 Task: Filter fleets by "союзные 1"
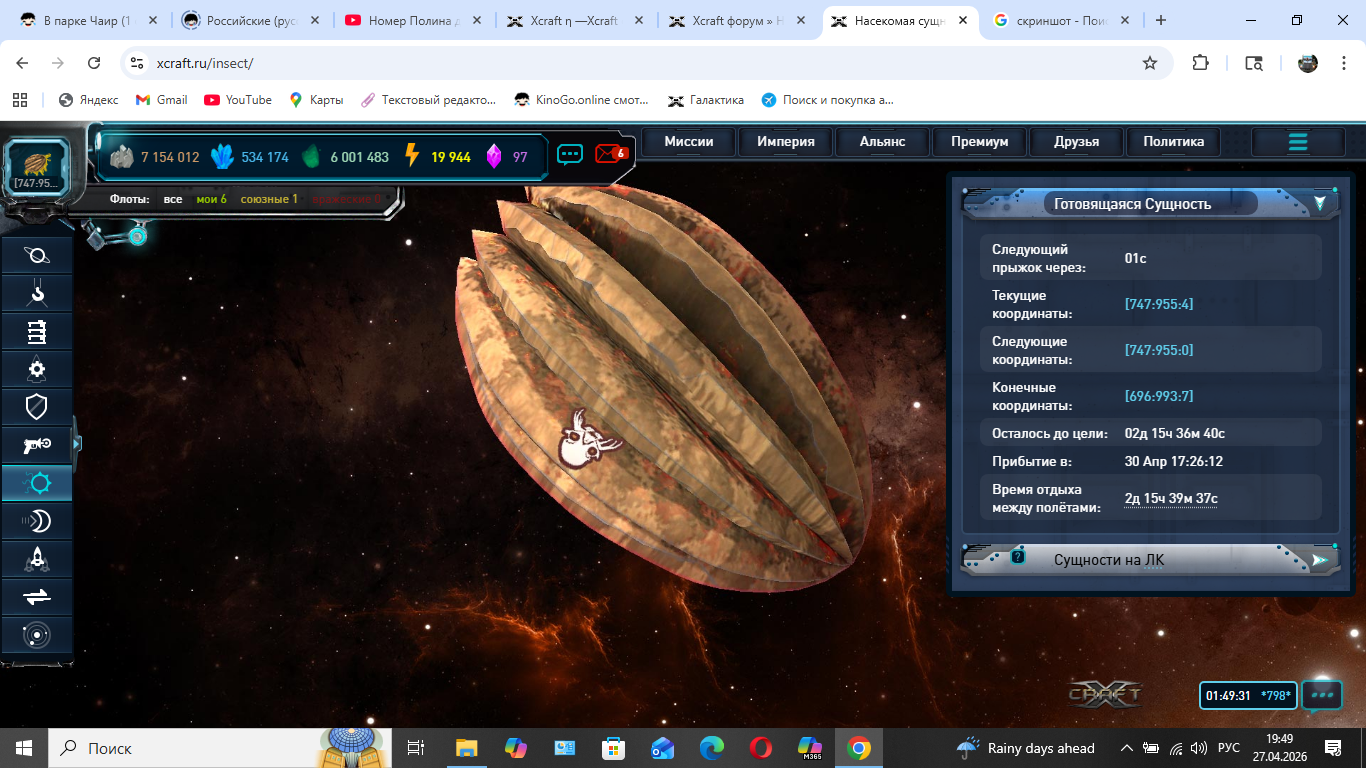tap(269, 199)
